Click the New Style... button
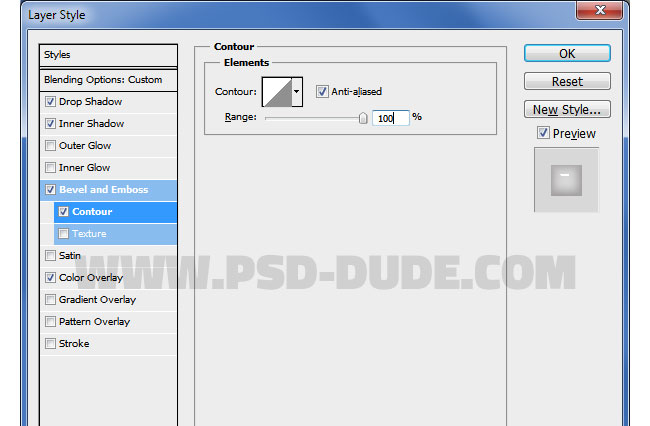This screenshot has width=650, height=426. click(x=567, y=109)
